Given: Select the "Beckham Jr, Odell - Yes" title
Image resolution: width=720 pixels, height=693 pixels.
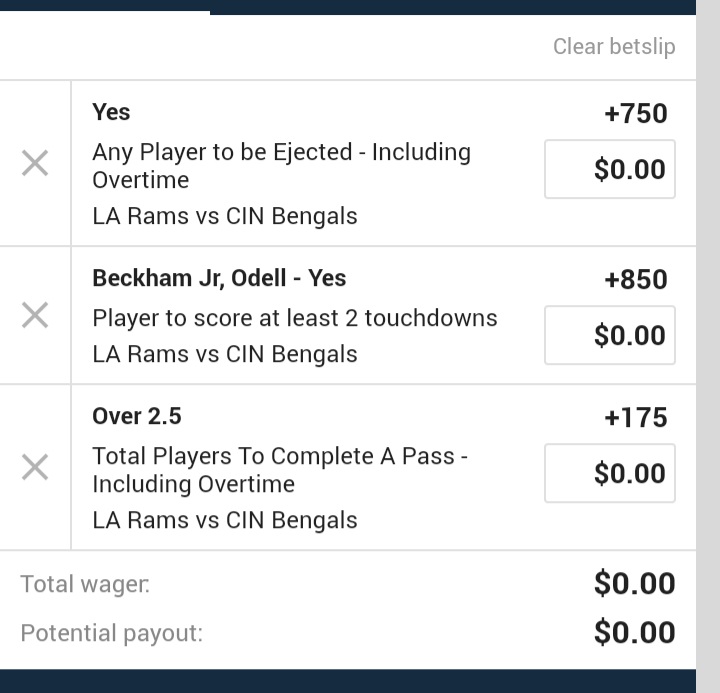Looking at the screenshot, I should click(x=219, y=278).
